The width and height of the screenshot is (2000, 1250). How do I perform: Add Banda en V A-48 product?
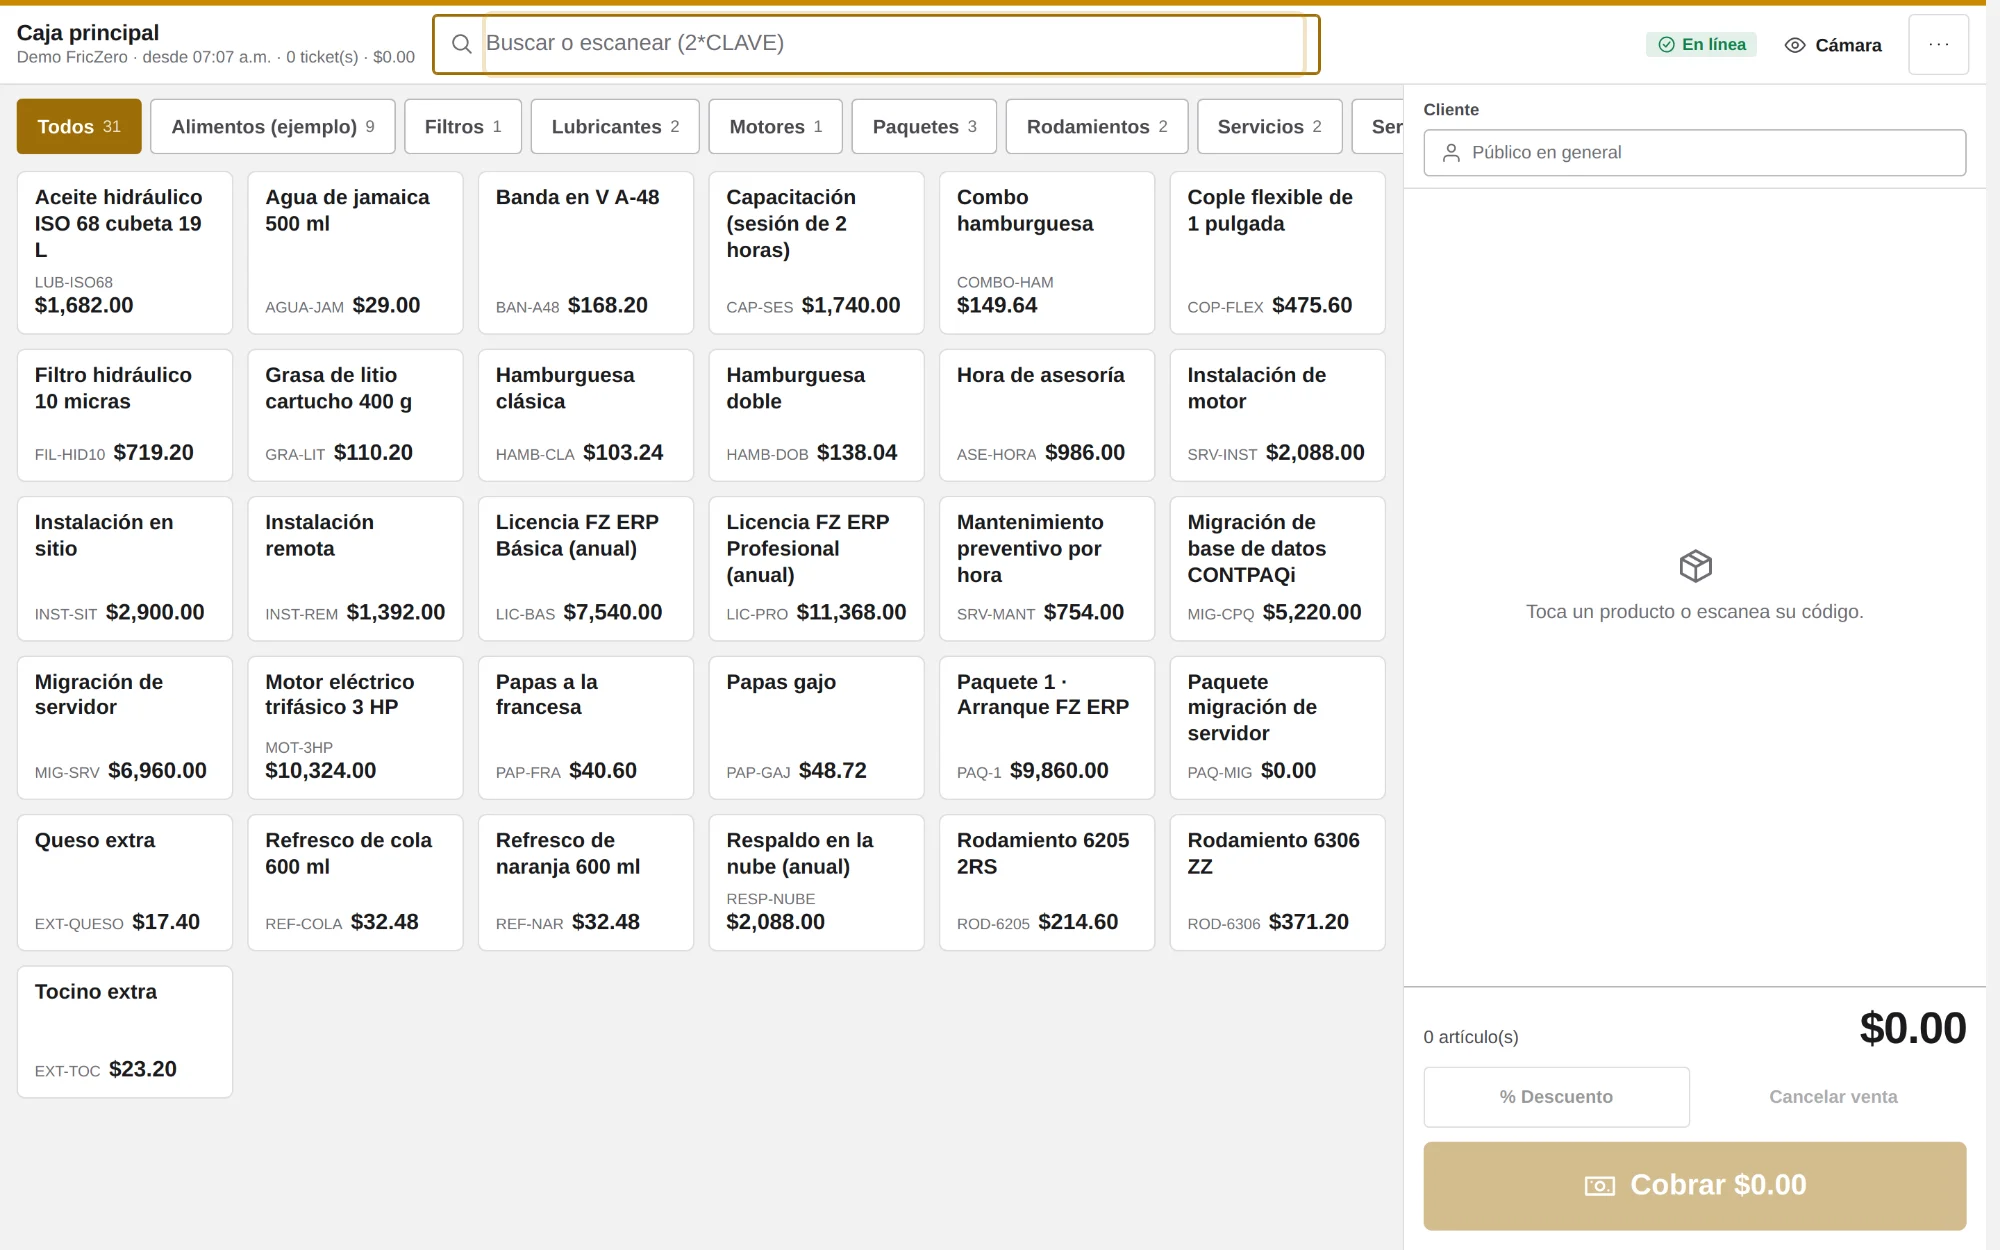pos(586,252)
